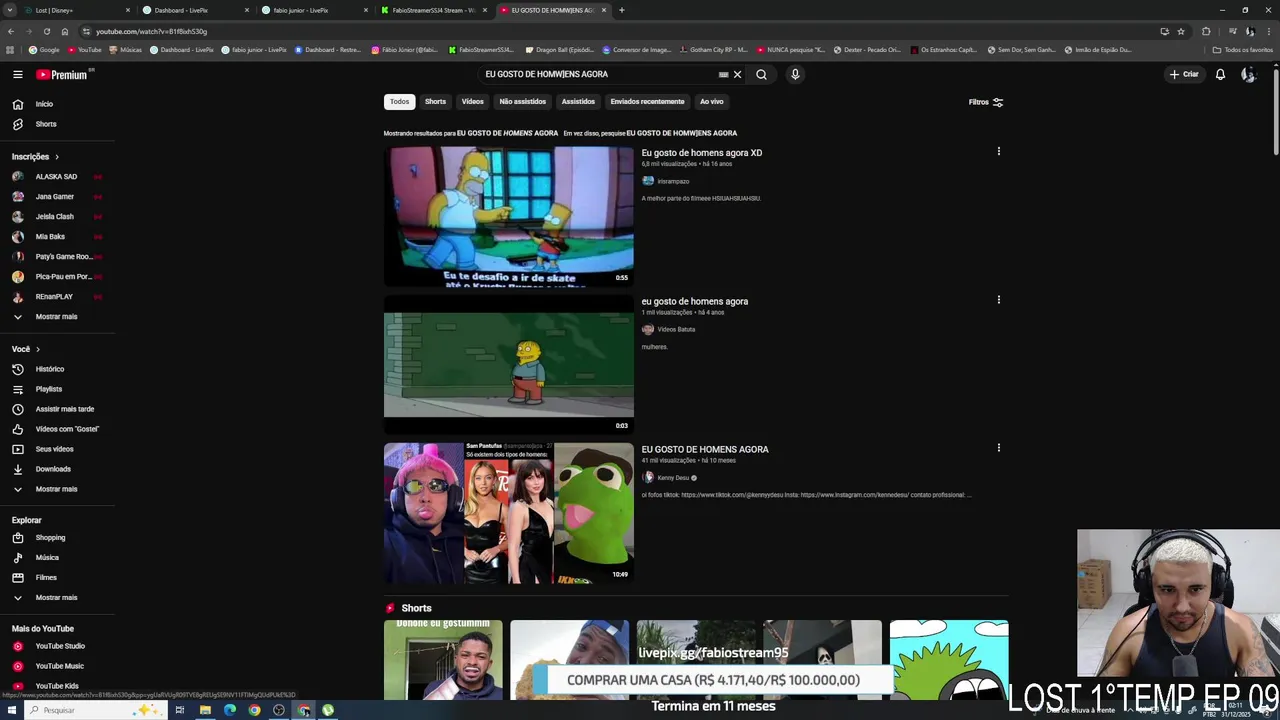This screenshot has width=1280, height=720.
Task: Bookmark this page with the star icon
Action: [1181, 31]
